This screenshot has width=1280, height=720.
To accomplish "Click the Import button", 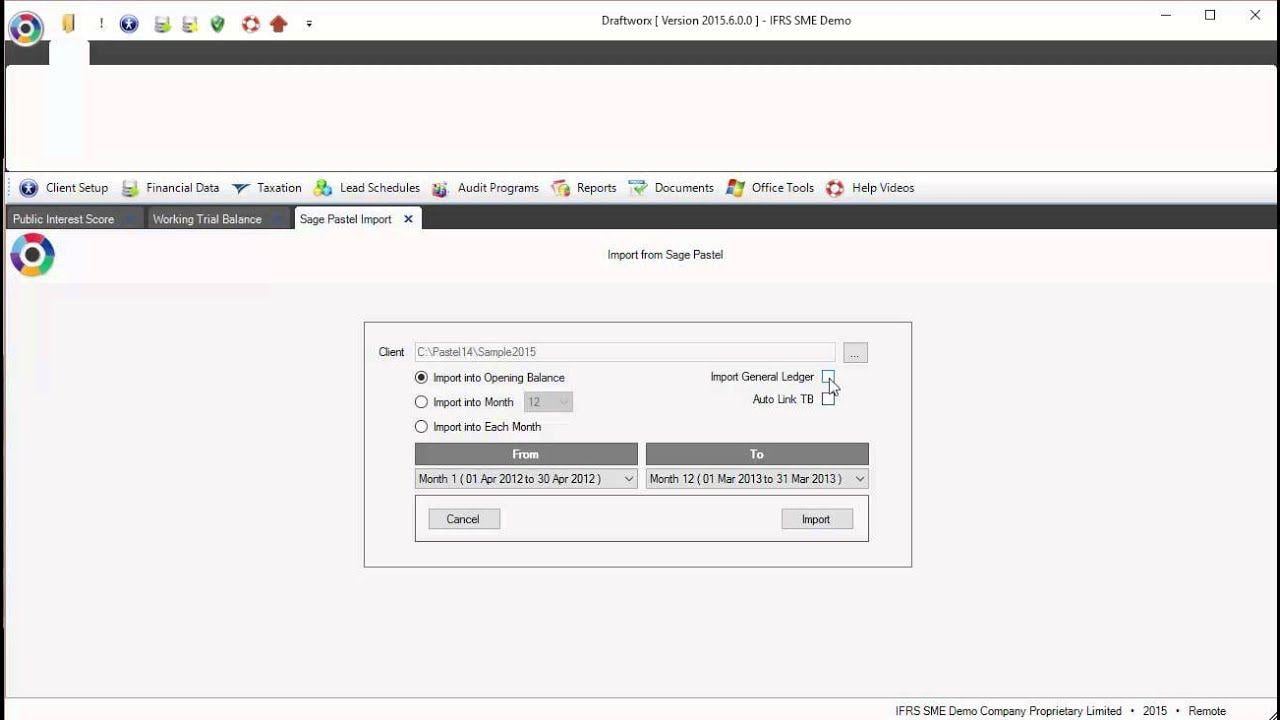I will pos(817,519).
